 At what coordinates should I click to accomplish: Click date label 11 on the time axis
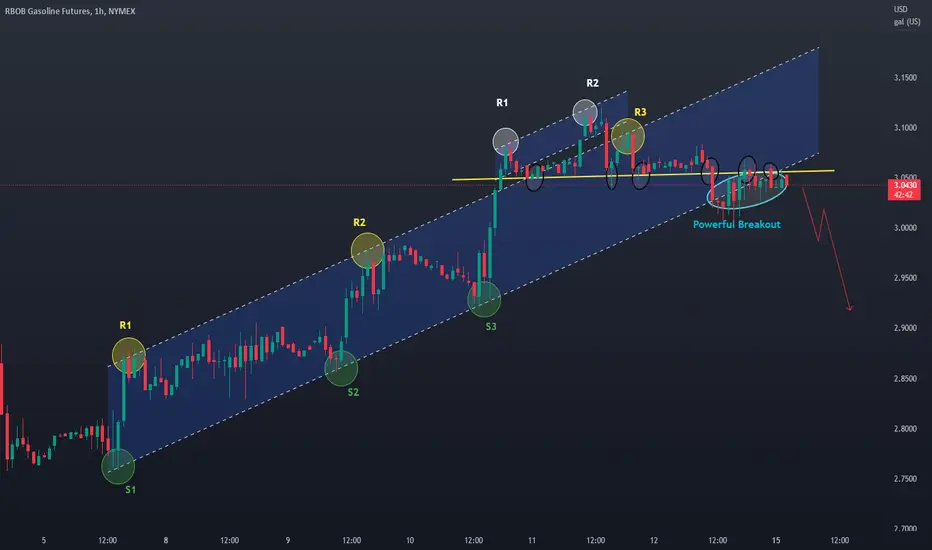click(531, 540)
